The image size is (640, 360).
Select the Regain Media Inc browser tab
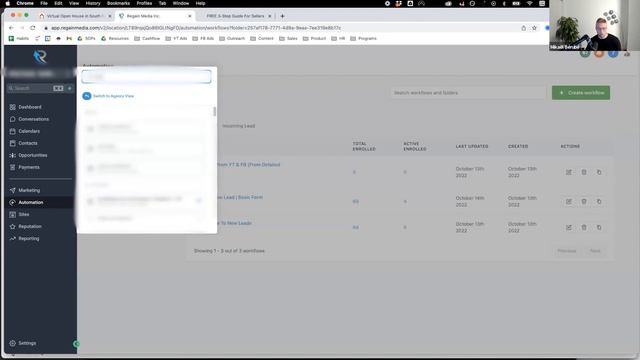tap(154, 16)
